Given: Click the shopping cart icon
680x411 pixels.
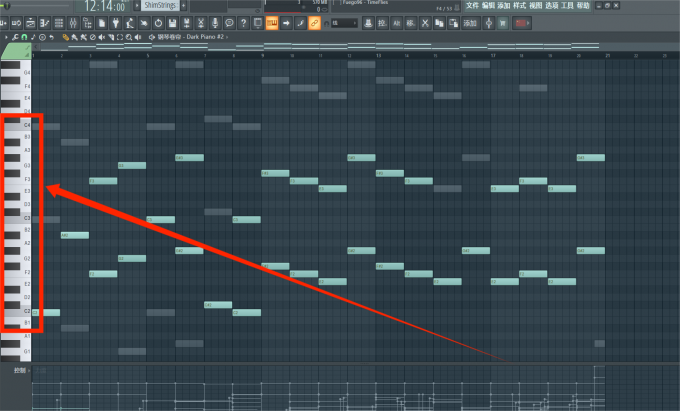Looking at the screenshot, I should pos(503,23).
